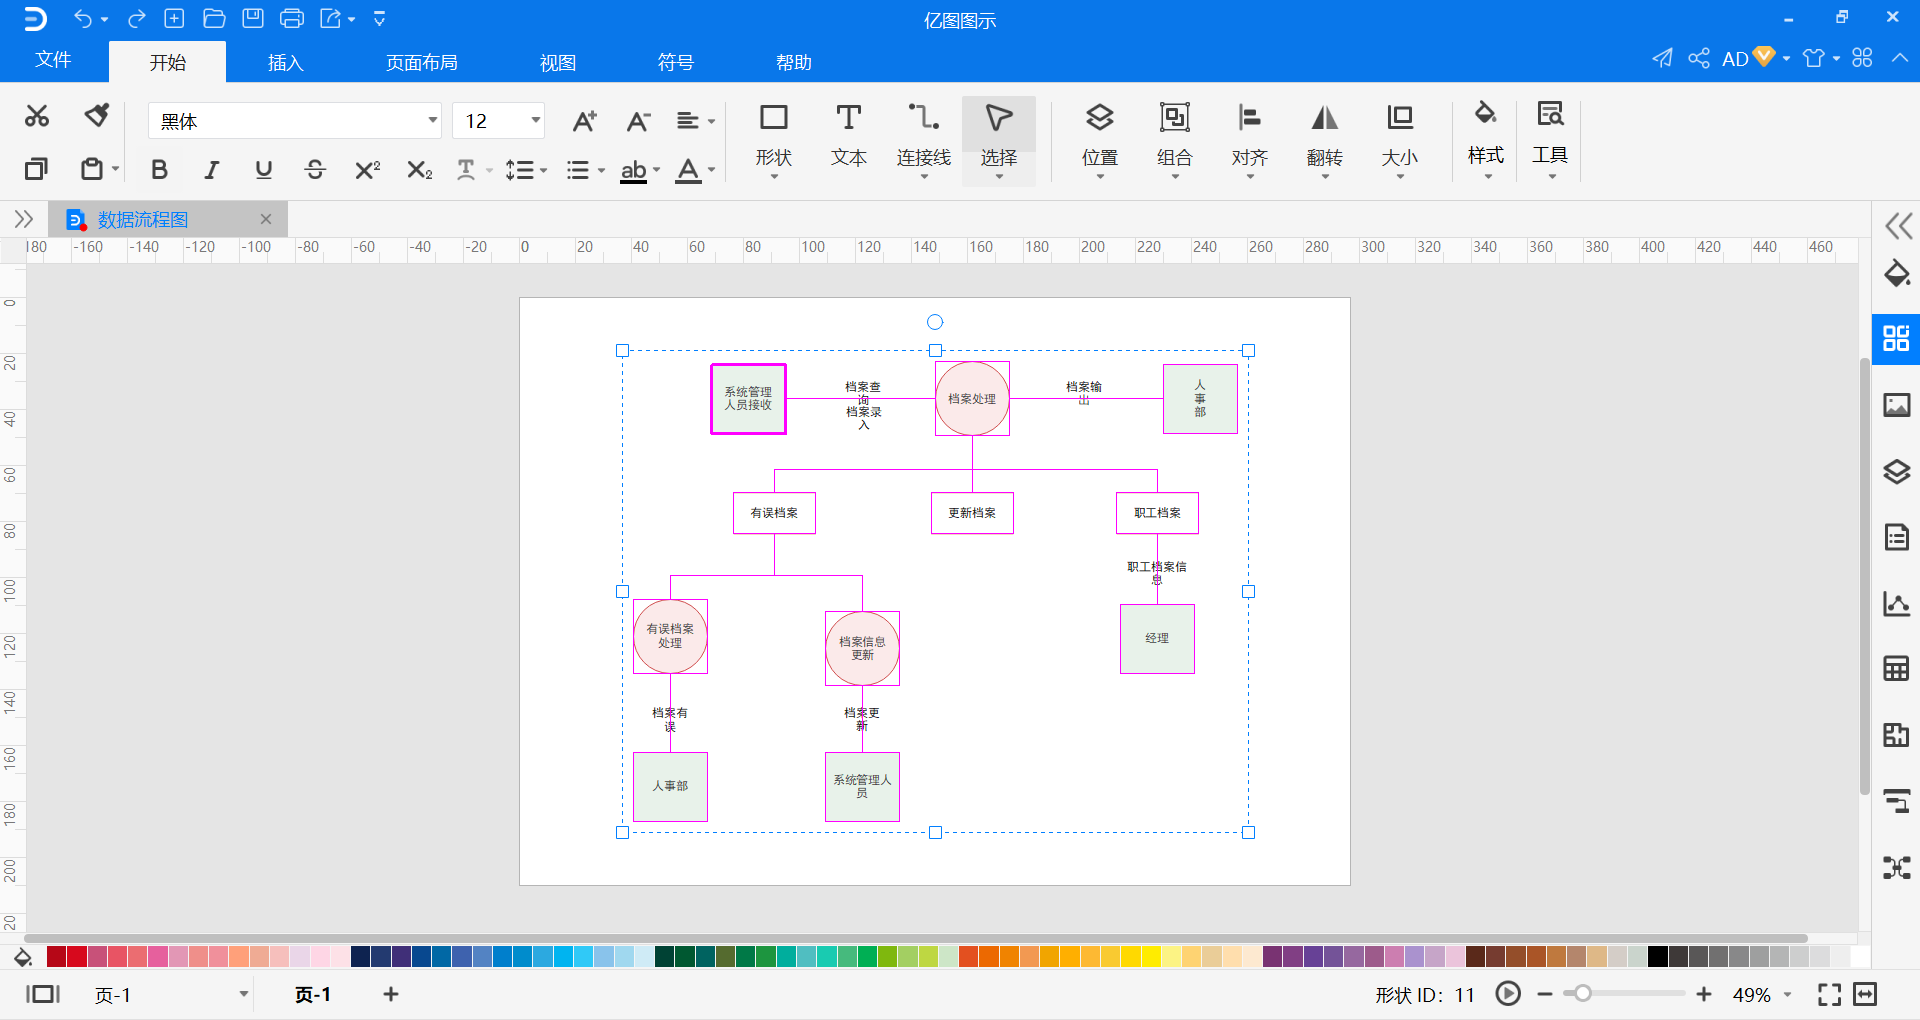
Task: Open the 插入 ribbon tab
Action: [285, 62]
